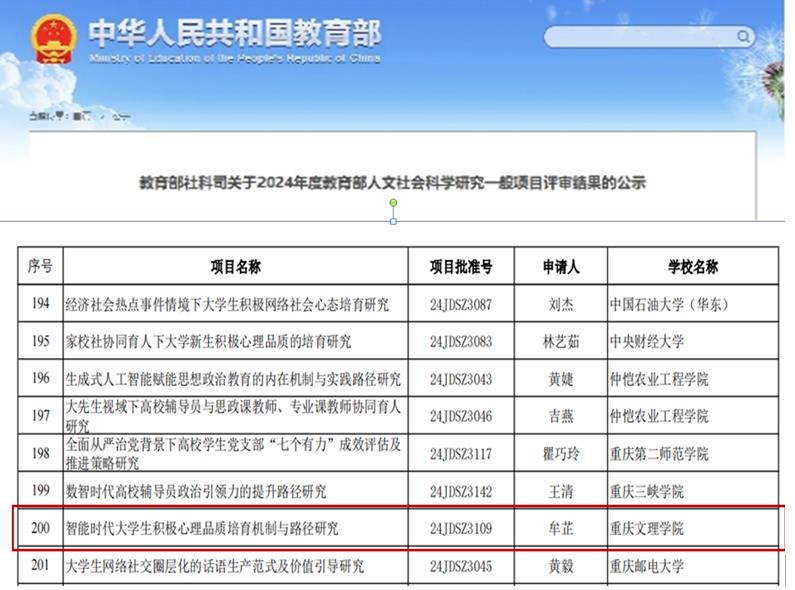
Task: Click the 学校名称 column header
Action: pyautogui.click(x=692, y=267)
